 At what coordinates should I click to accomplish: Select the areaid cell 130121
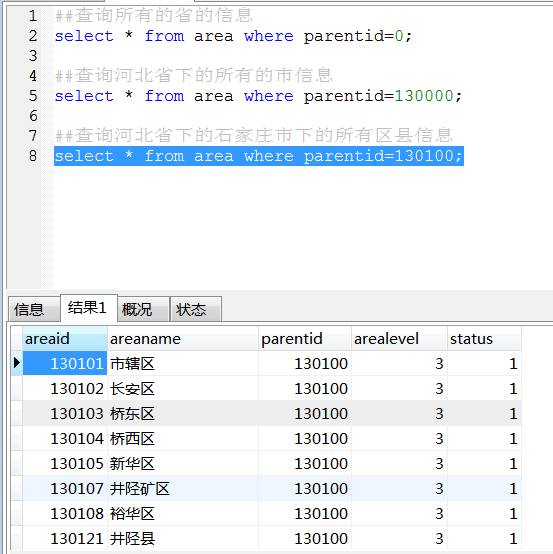tap(65, 538)
